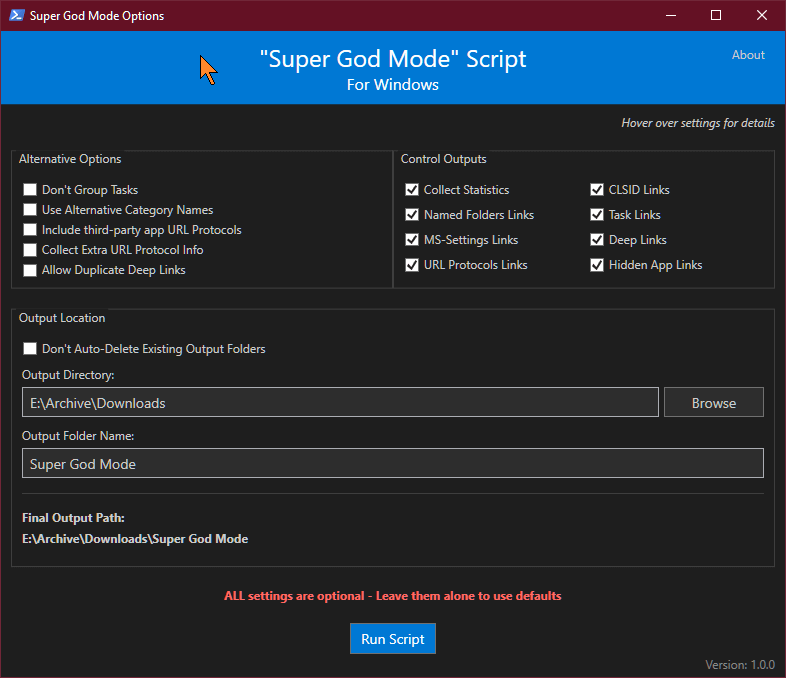Disable Task Links output

coord(597,214)
